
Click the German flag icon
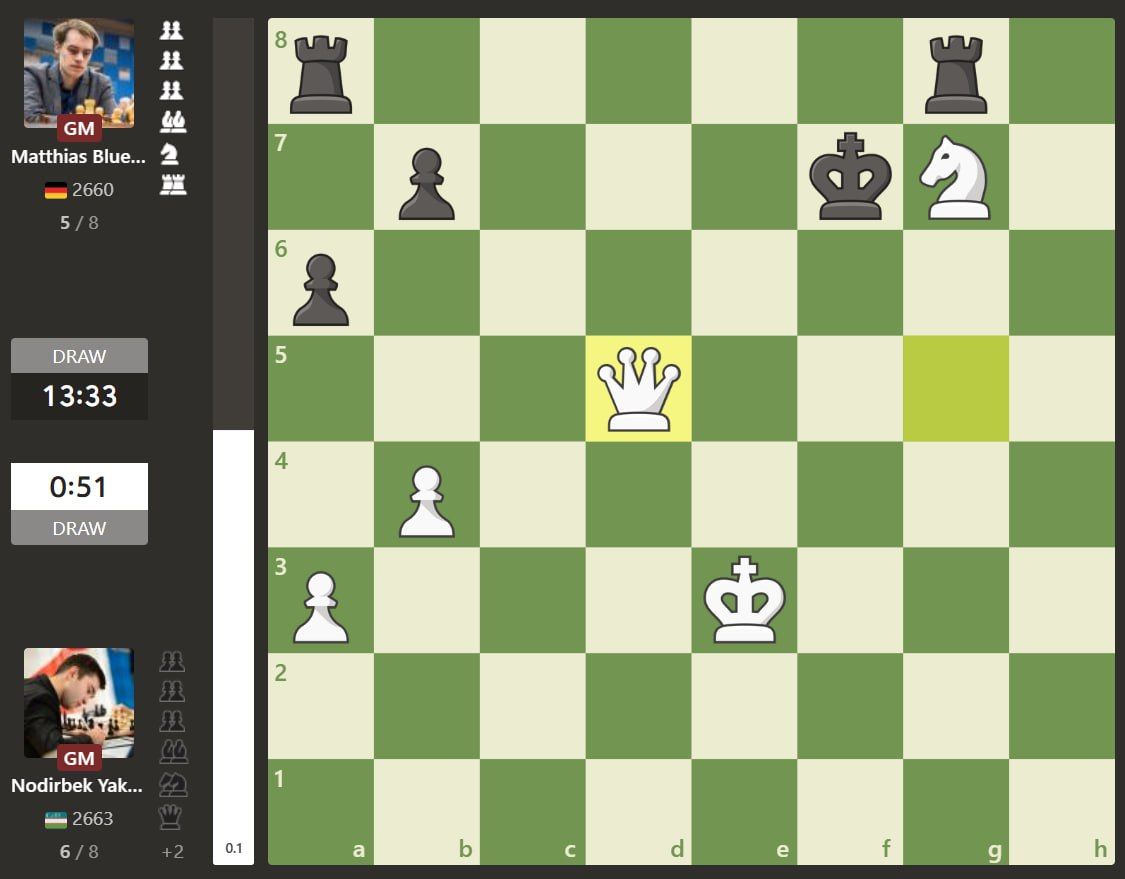pyautogui.click(x=55, y=190)
